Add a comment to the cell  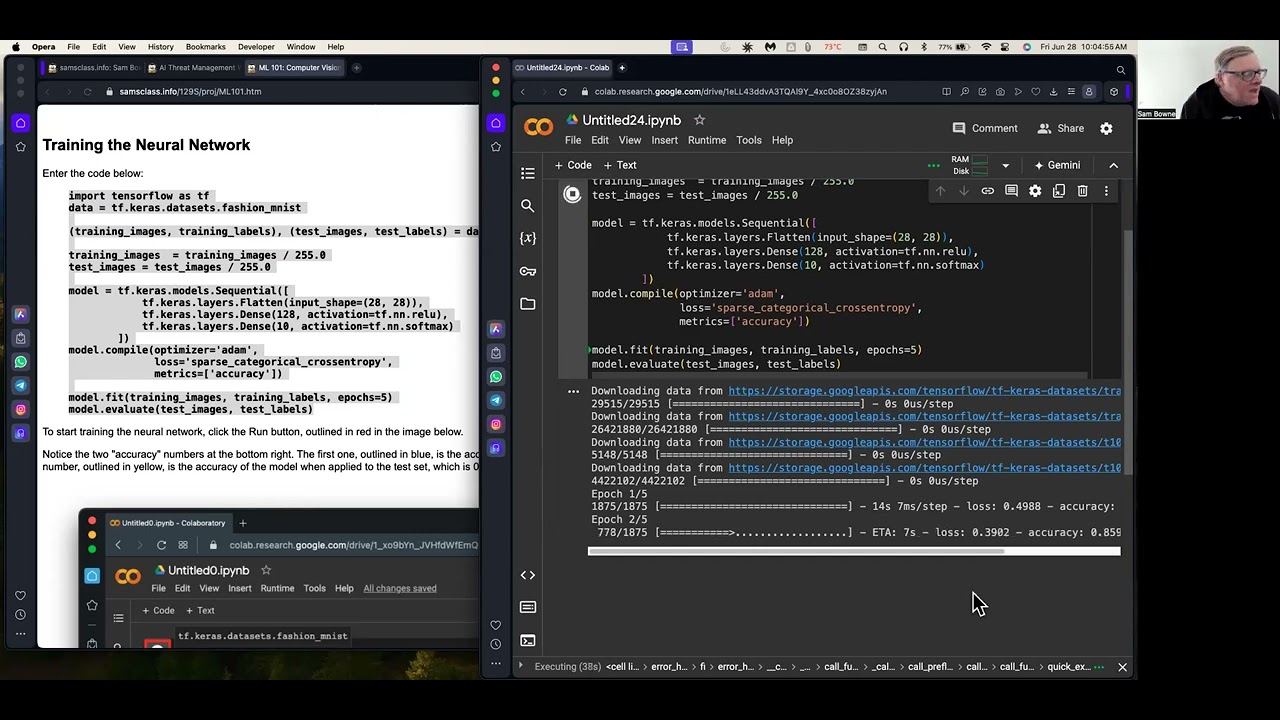click(1011, 191)
